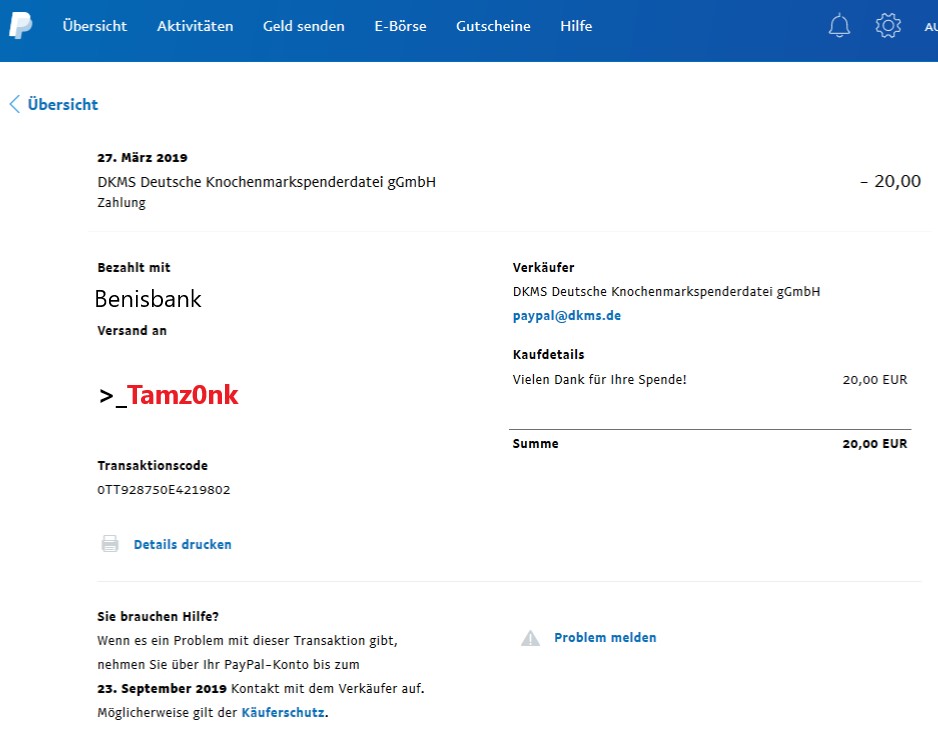Click the transaction code 0TT928750E4219802
Image resolution: width=938 pixels, height=736 pixels.
point(163,489)
